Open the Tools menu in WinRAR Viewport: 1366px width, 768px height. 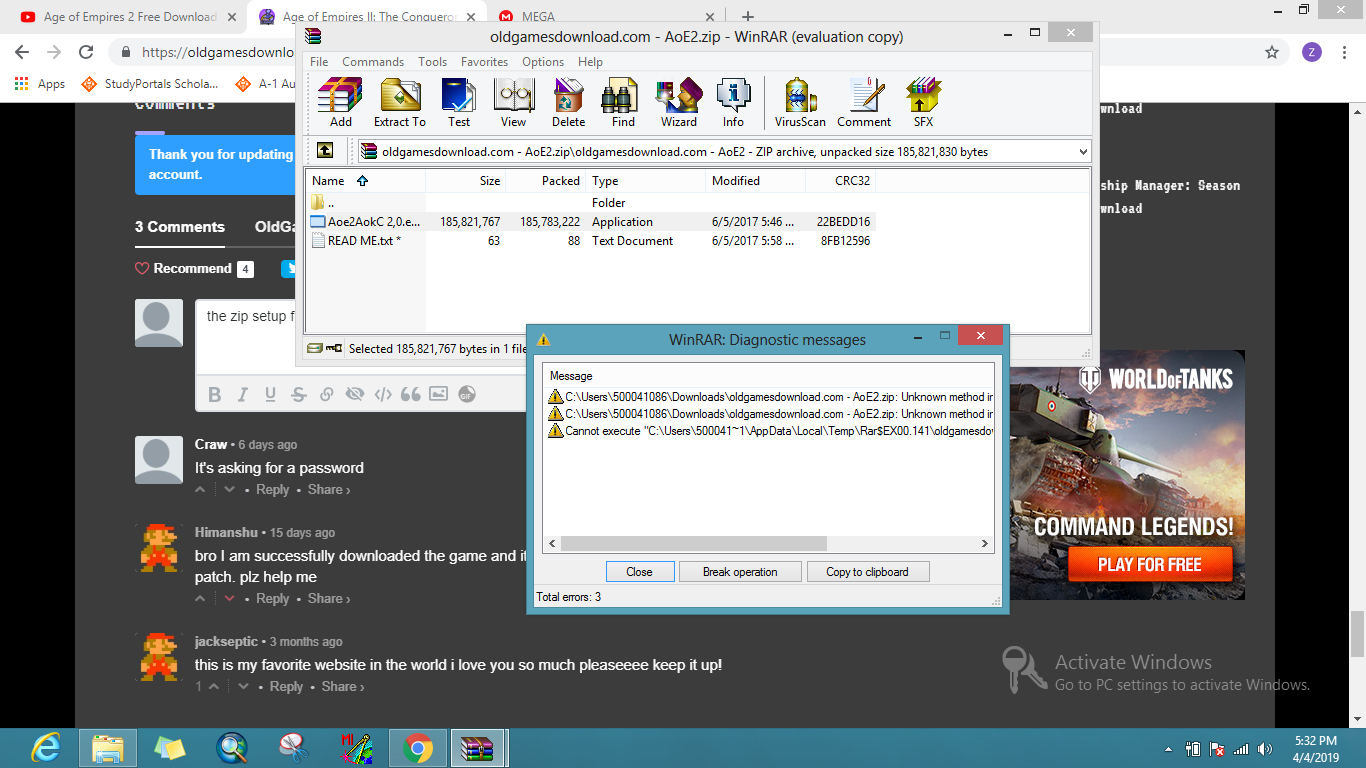432,62
